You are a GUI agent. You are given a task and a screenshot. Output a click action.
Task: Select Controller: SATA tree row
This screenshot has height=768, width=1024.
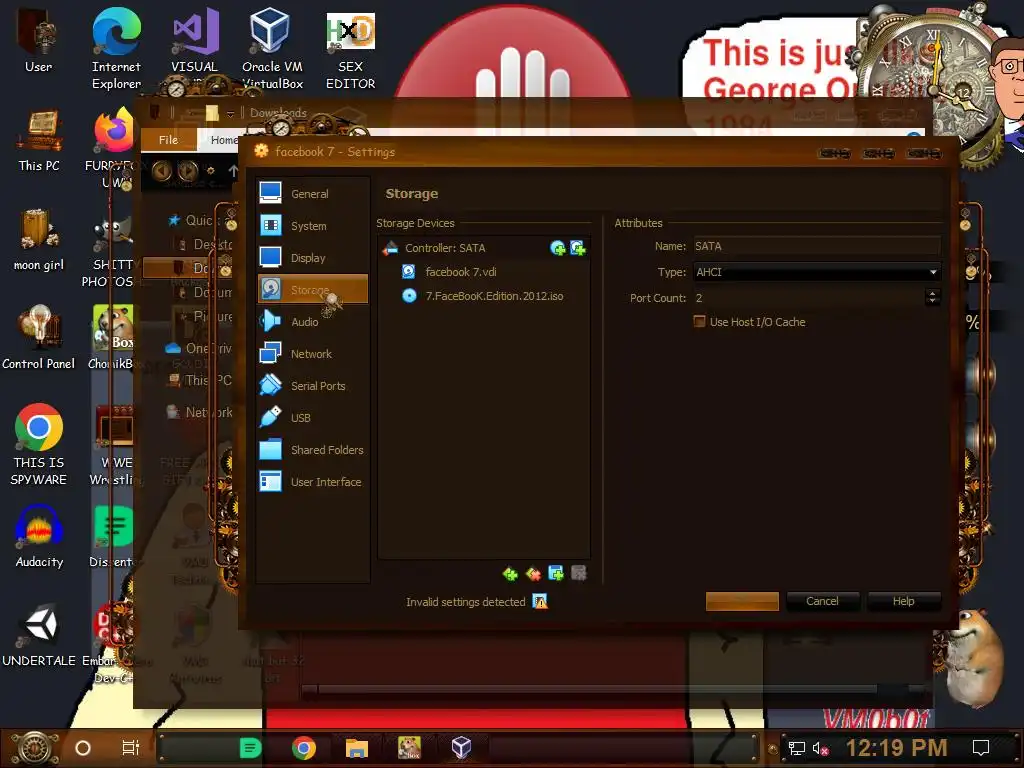click(x=484, y=248)
